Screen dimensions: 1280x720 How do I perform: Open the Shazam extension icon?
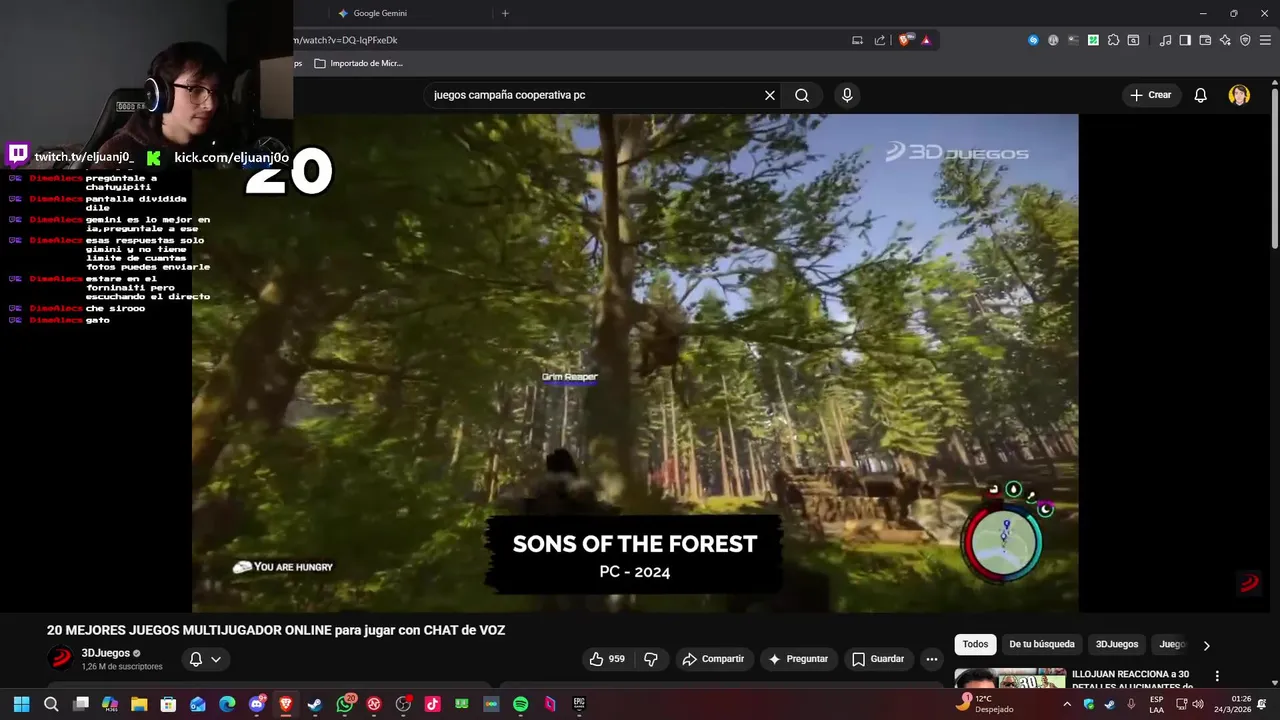coord(1033,40)
